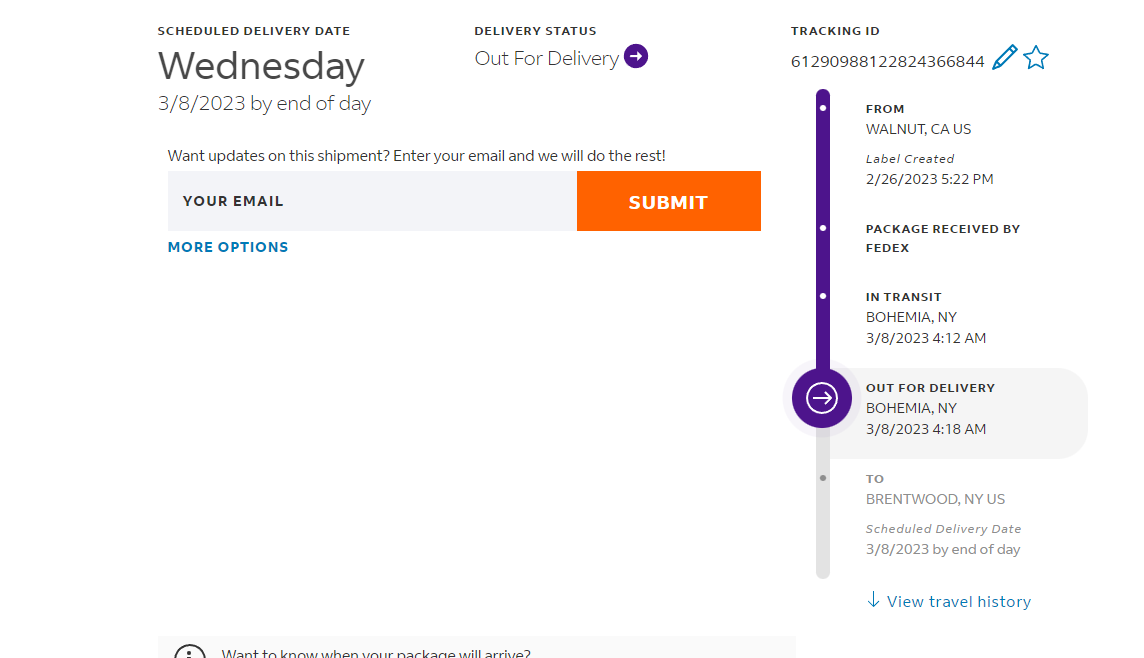This screenshot has height=658, width=1144.
Task: Click the star icon to favorite shipment
Action: (1036, 58)
